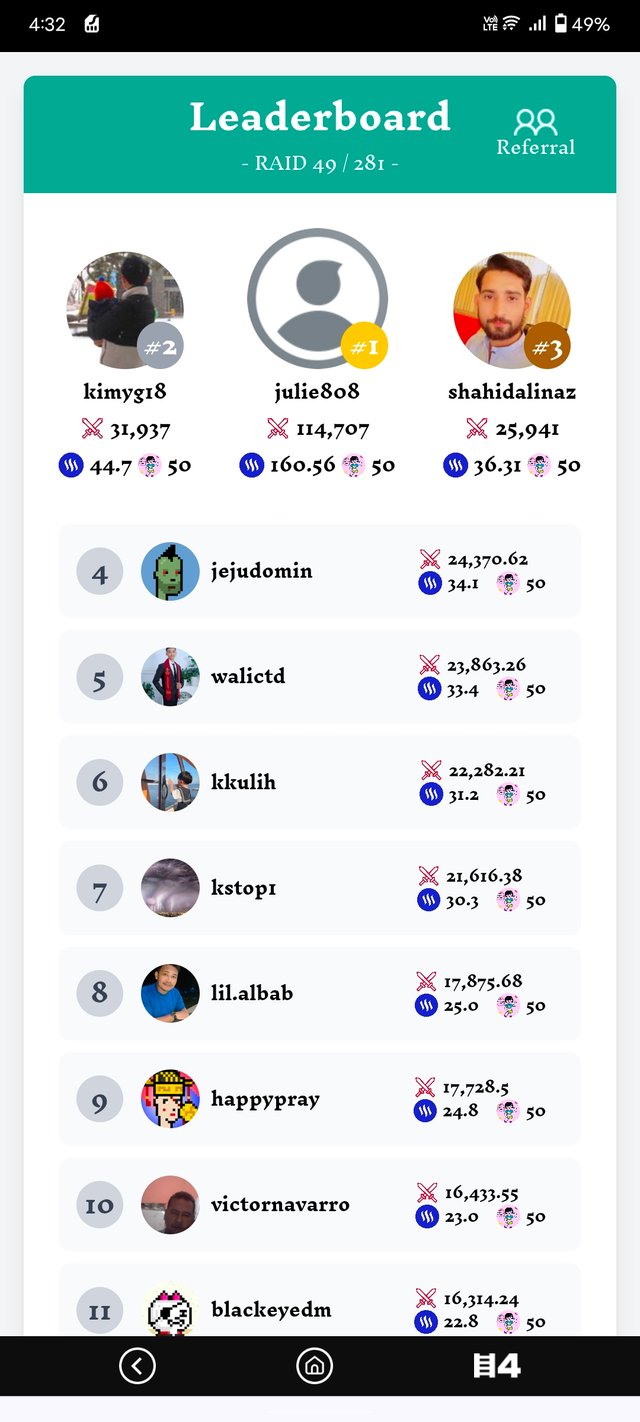Tap the pink character token icon for kkulih
The image size is (640, 1422).
[508, 795]
